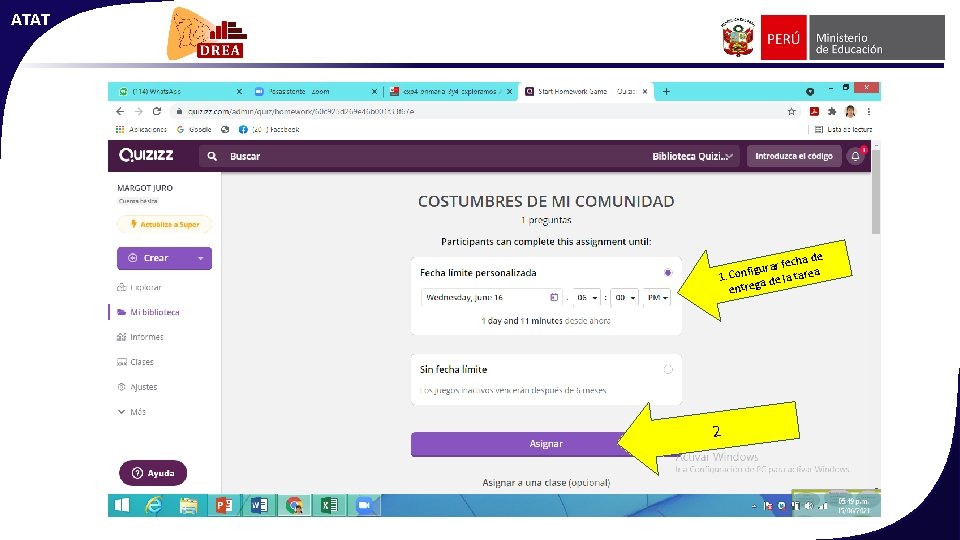Open Explorar in the sidebar
The width and height of the screenshot is (960, 540).
click(139, 287)
